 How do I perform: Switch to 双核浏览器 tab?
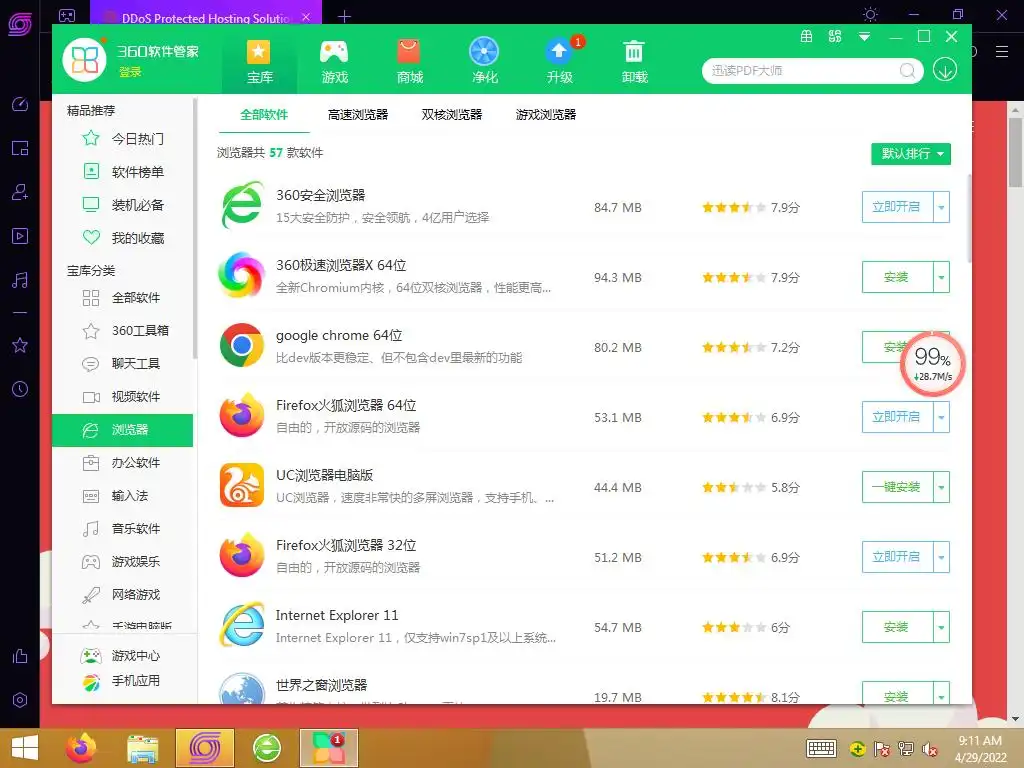pos(452,115)
